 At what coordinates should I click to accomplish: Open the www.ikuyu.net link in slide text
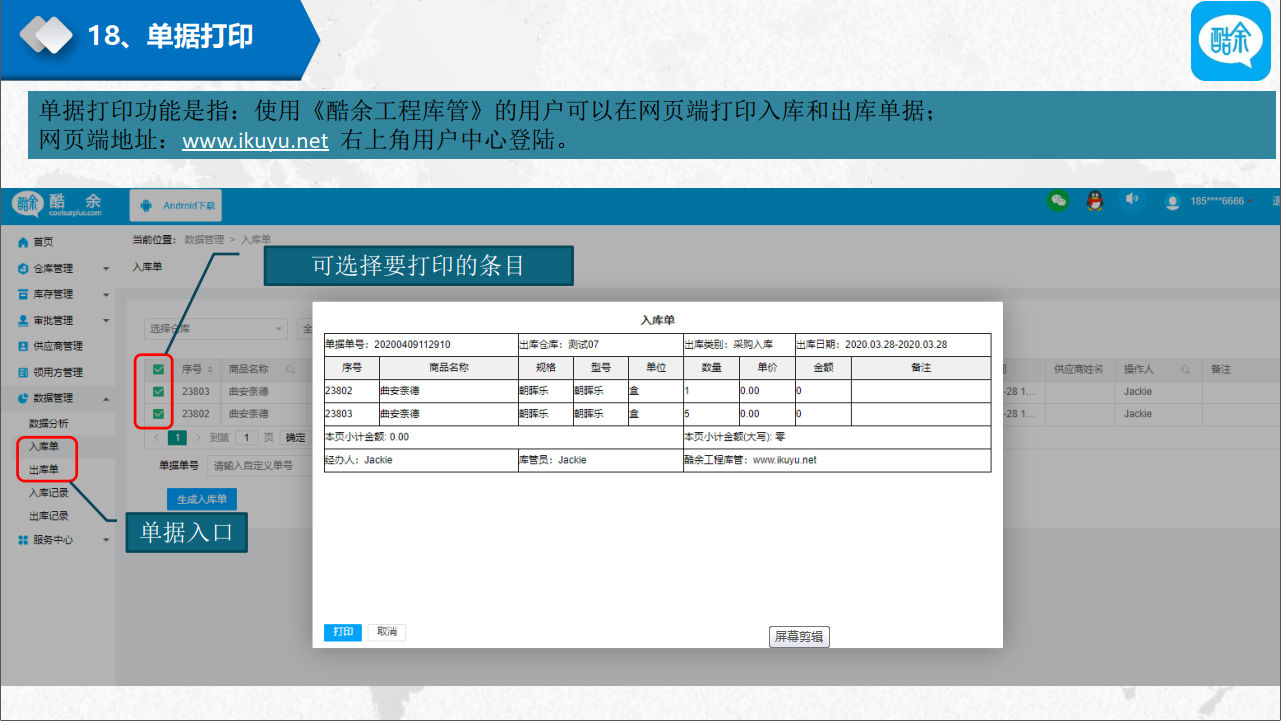coord(255,141)
